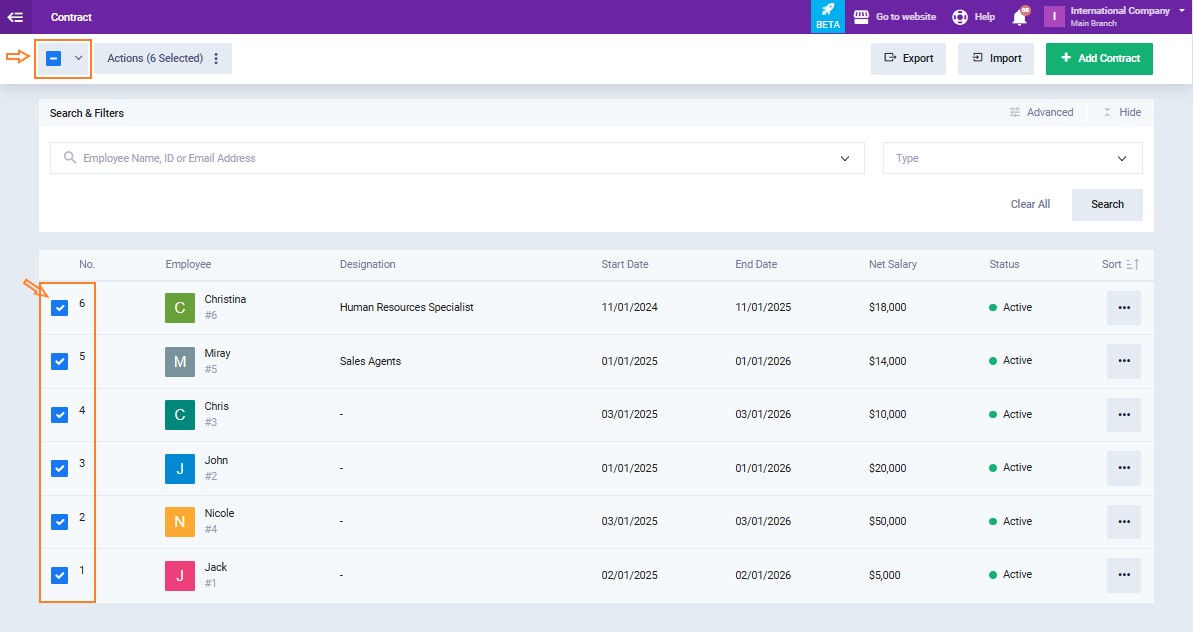The image size is (1193, 632).
Task: Open the BETA rocket icon
Action: pyautogui.click(x=828, y=16)
